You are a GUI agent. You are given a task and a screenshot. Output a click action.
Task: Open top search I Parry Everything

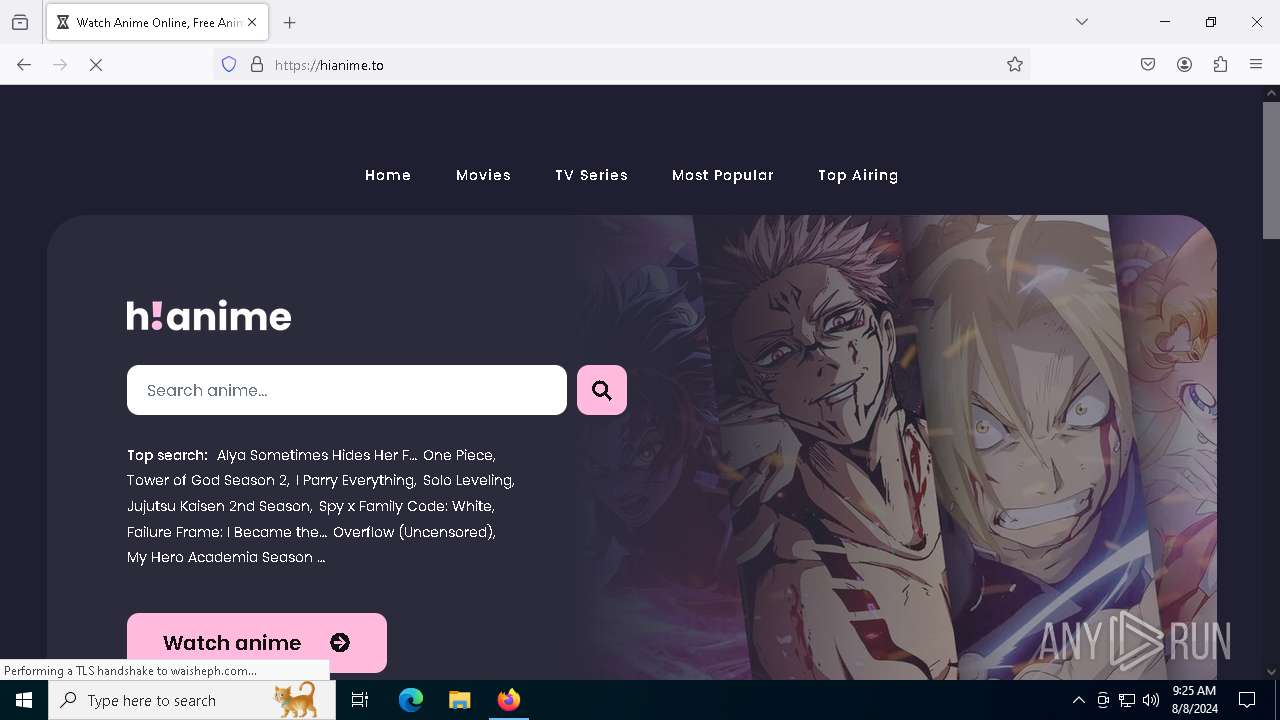point(356,481)
